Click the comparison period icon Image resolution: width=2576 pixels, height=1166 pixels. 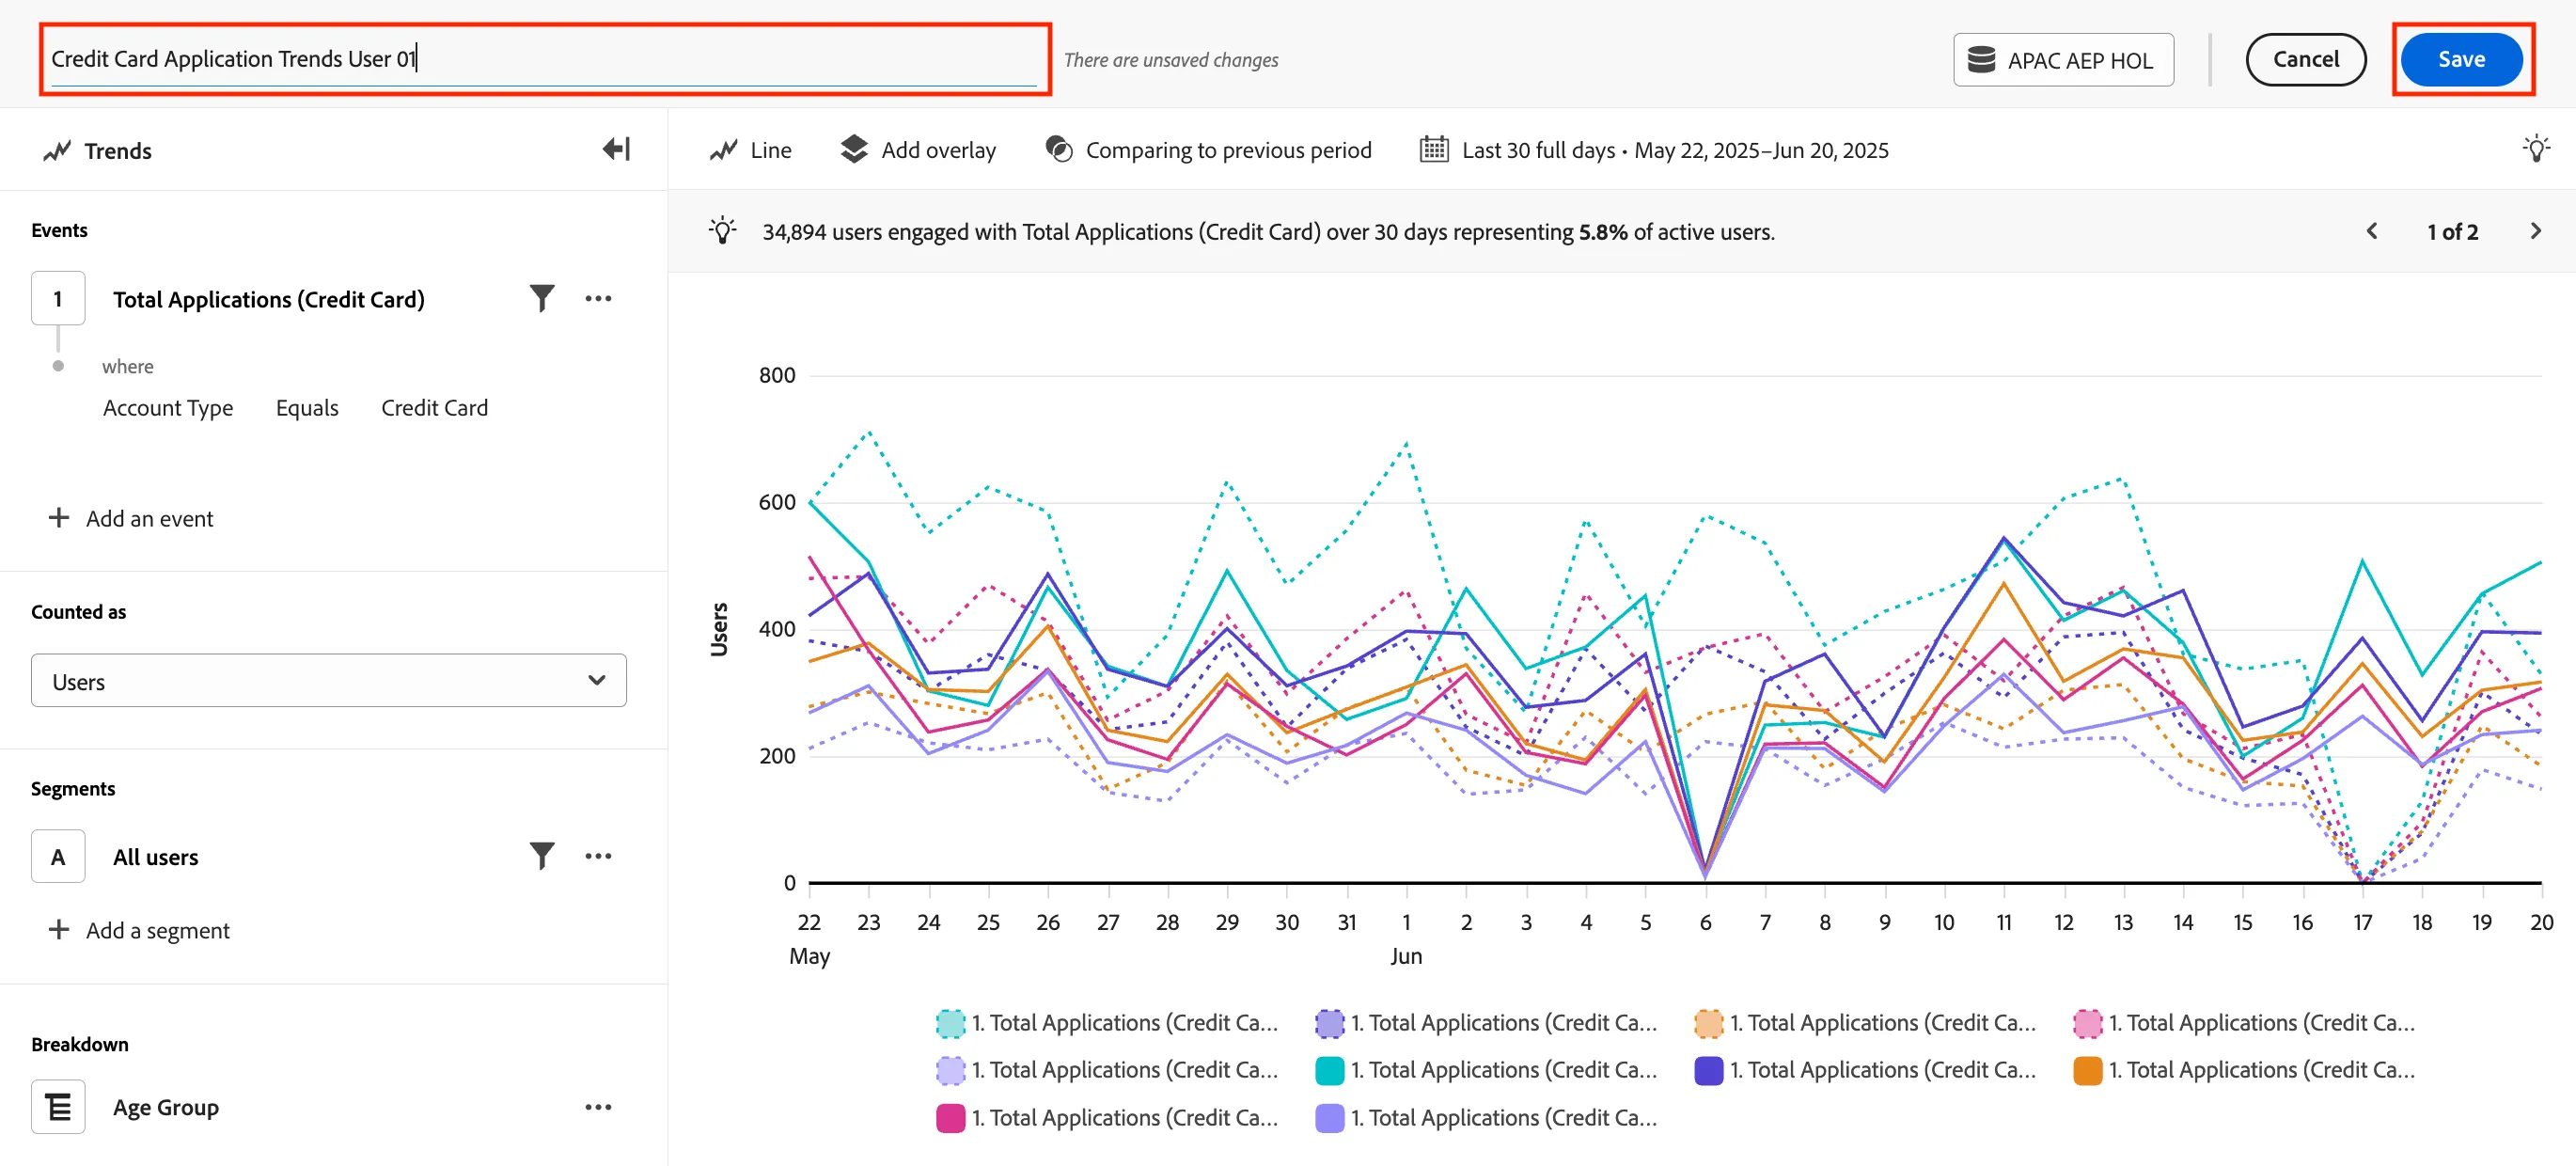[x=1058, y=150]
